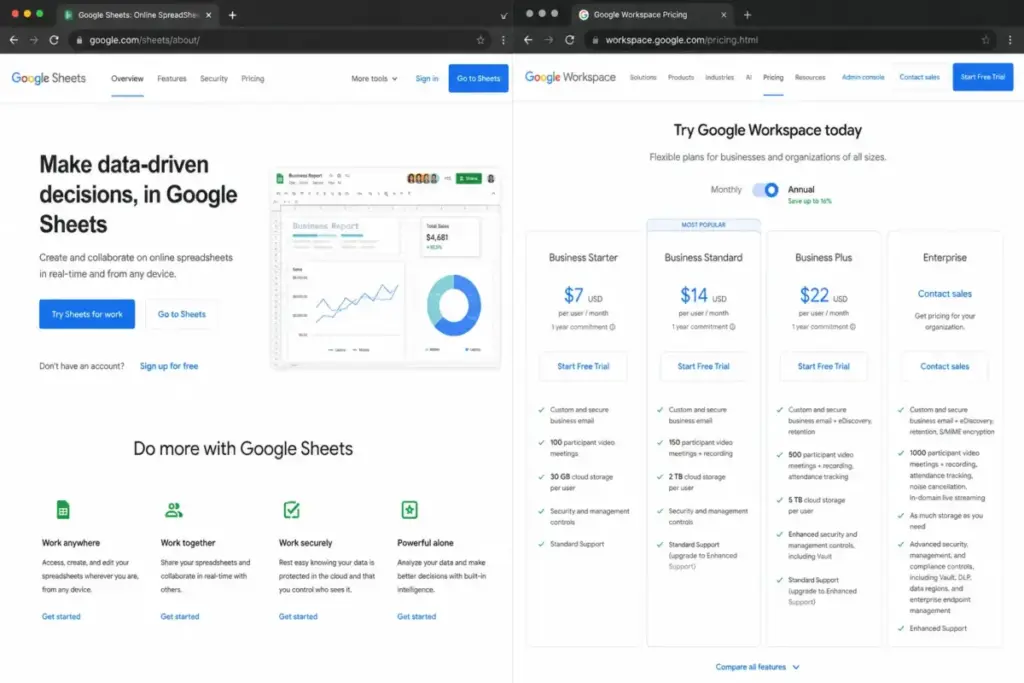Click the Work anywhere spreadsheet icon
The image size is (1024, 683).
point(63,510)
